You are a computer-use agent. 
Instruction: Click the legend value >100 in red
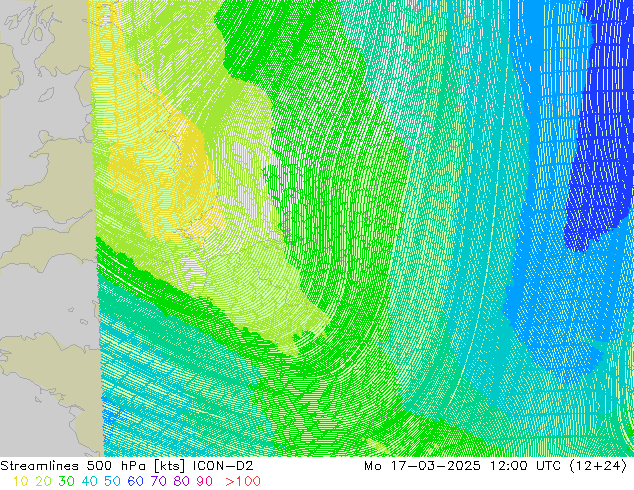[243, 481]
